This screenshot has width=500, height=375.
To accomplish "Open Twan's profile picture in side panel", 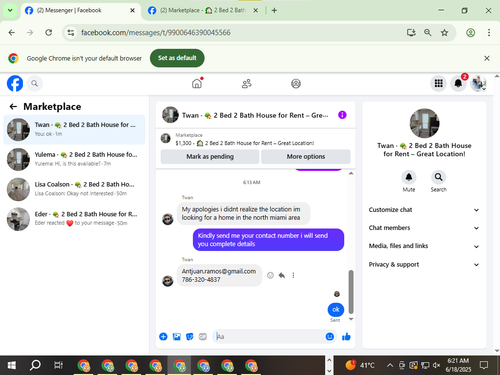I will [424, 123].
